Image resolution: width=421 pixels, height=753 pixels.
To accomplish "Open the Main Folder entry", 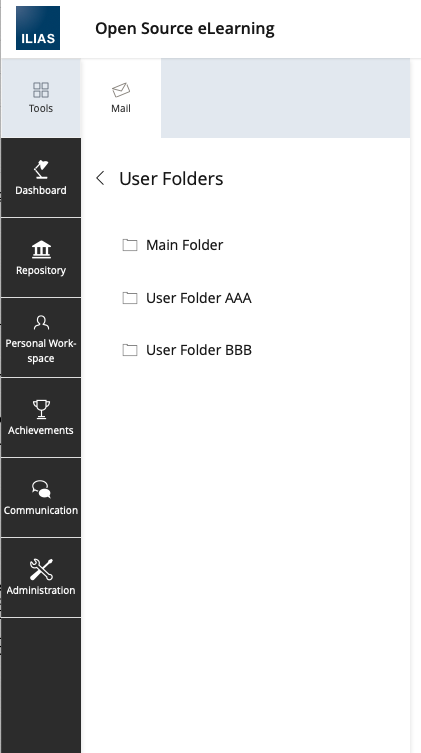I will pyautogui.click(x=185, y=245).
